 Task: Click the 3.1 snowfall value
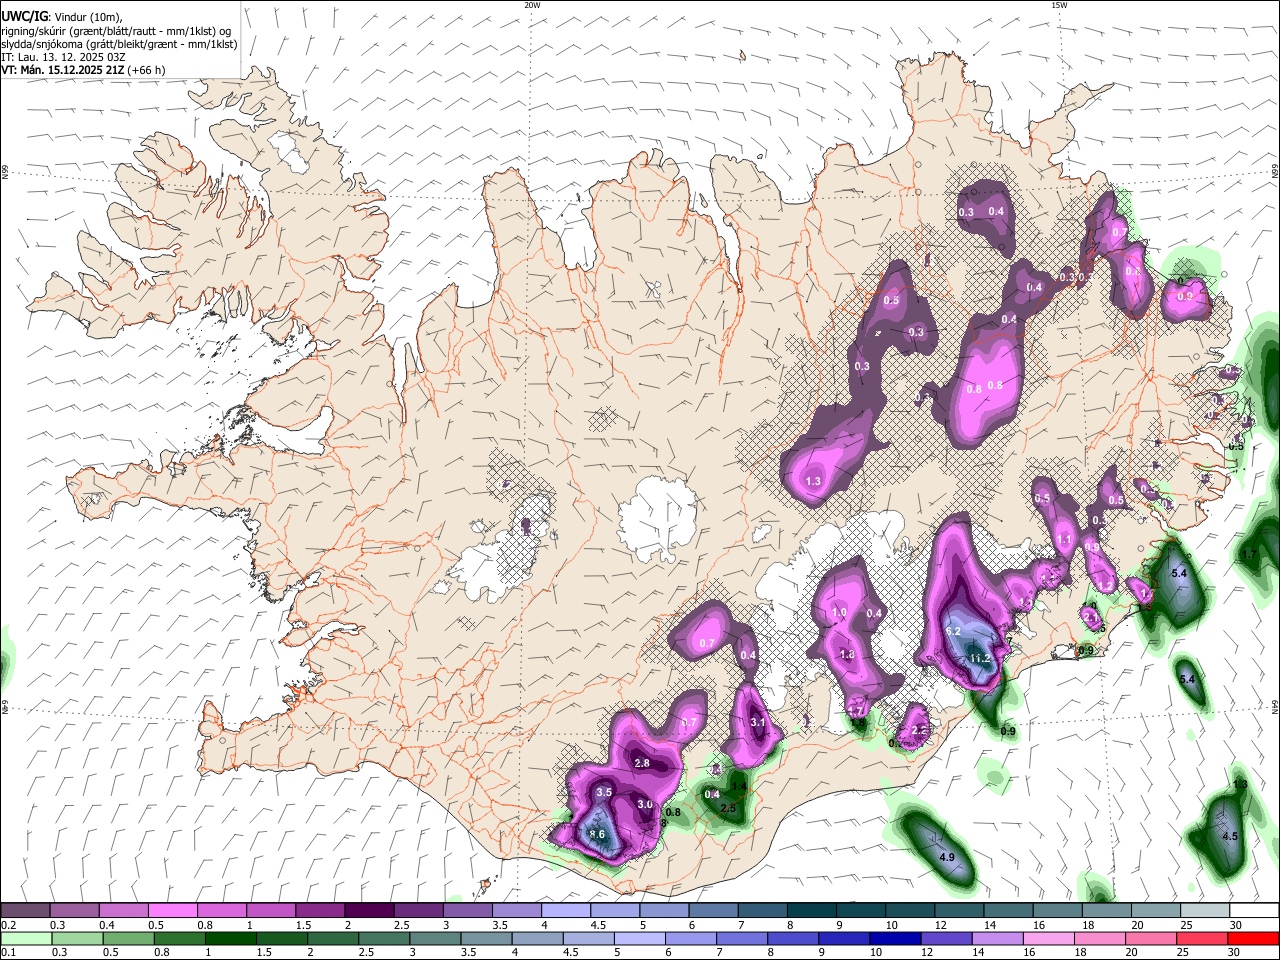pyautogui.click(x=758, y=722)
